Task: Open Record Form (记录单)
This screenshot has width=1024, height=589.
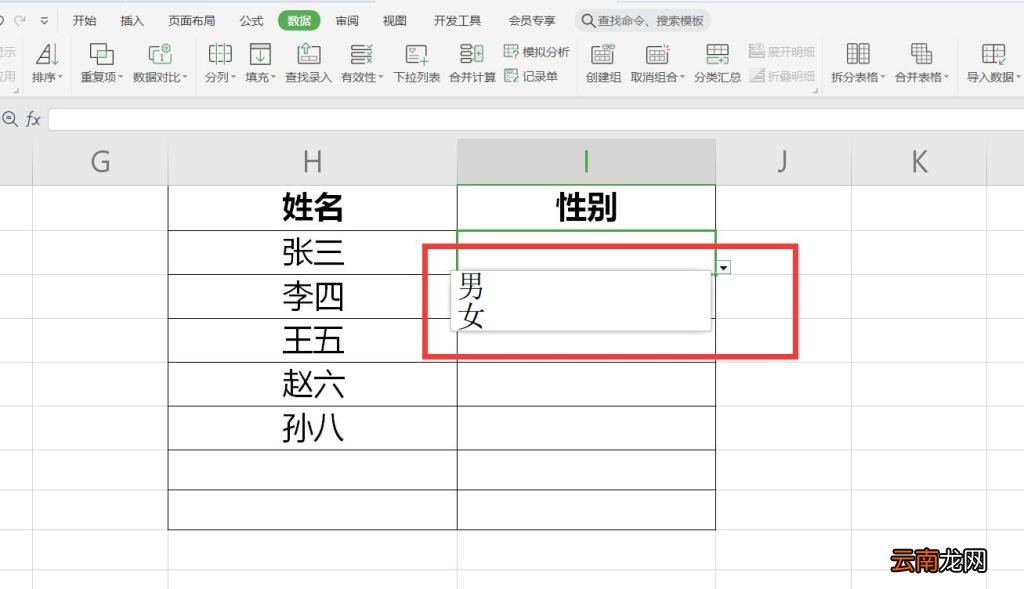Action: [x=531, y=76]
